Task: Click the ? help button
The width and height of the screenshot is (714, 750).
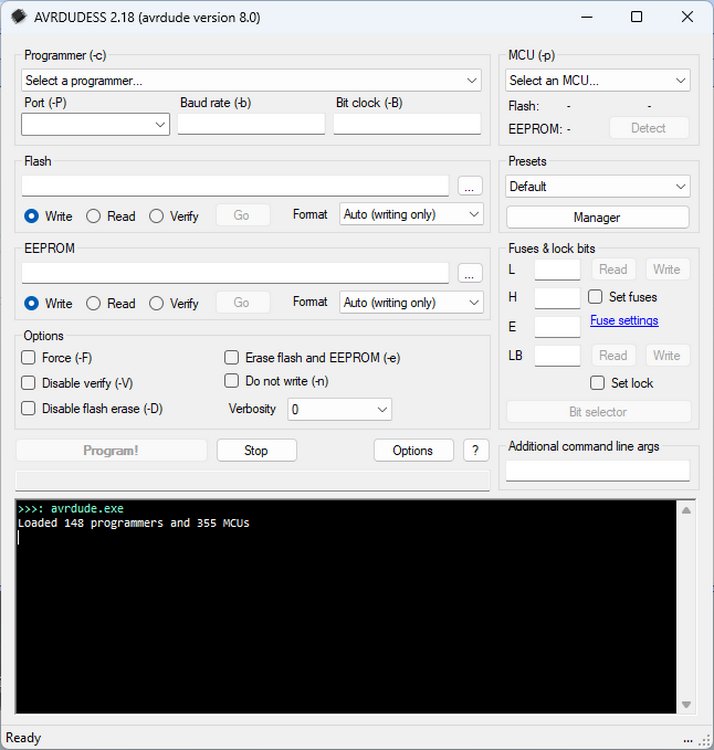Action: tap(476, 451)
